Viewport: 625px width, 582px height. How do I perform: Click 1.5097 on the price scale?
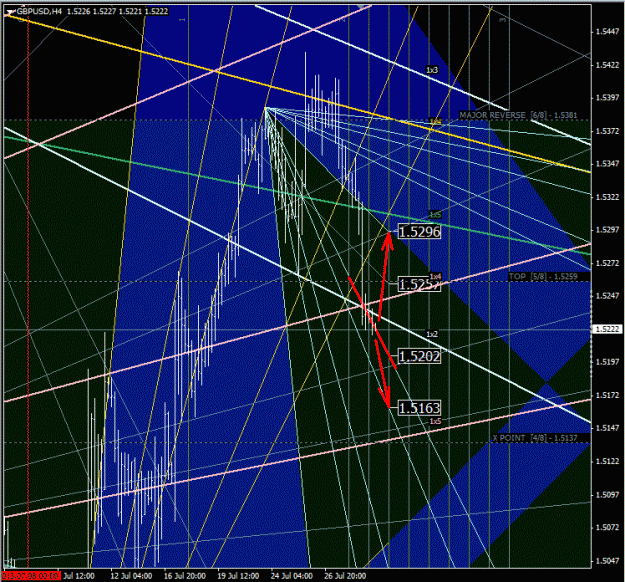point(607,495)
